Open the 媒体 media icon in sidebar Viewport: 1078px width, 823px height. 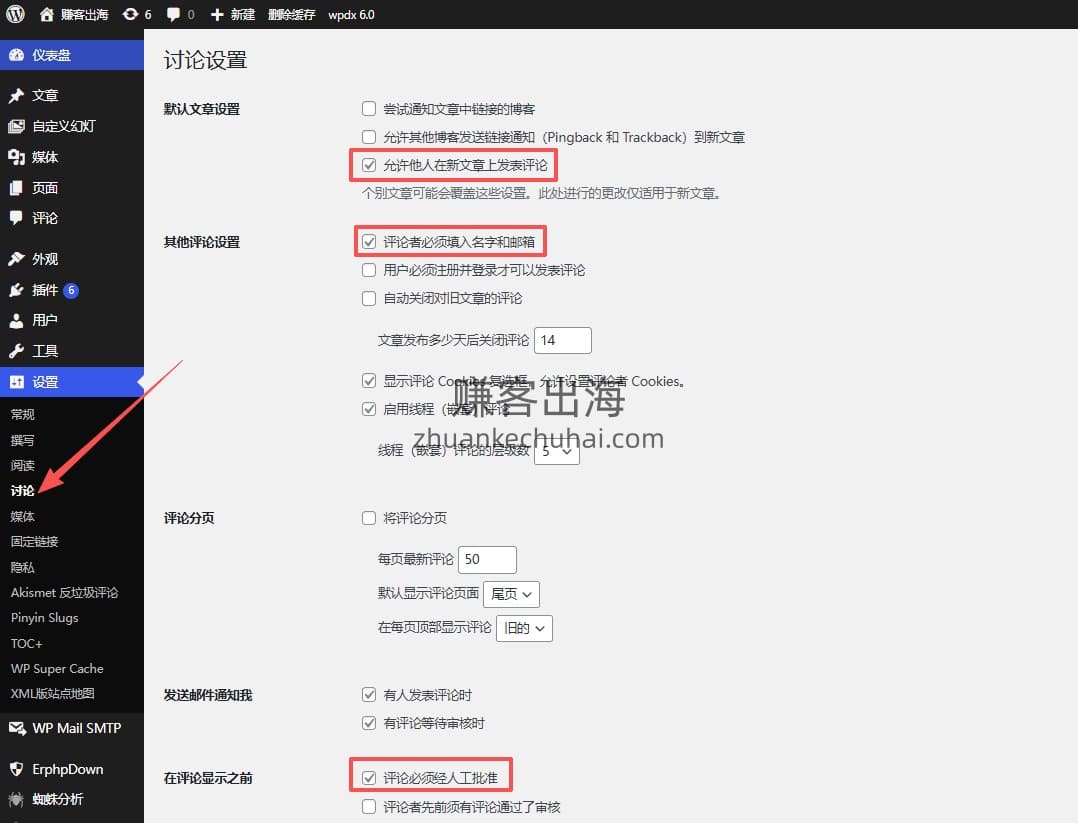pyautogui.click(x=16, y=157)
